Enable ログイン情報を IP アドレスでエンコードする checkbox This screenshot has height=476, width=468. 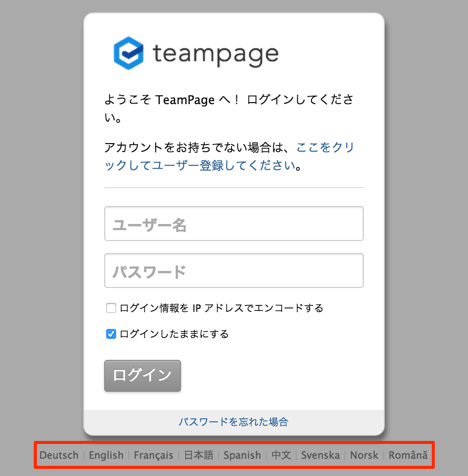[111, 308]
